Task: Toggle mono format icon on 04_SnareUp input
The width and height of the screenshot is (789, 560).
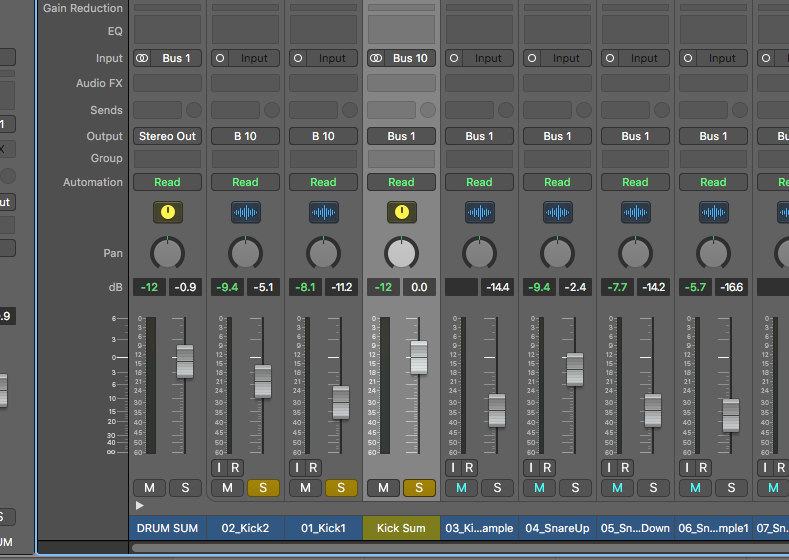Action: pyautogui.click(x=532, y=58)
